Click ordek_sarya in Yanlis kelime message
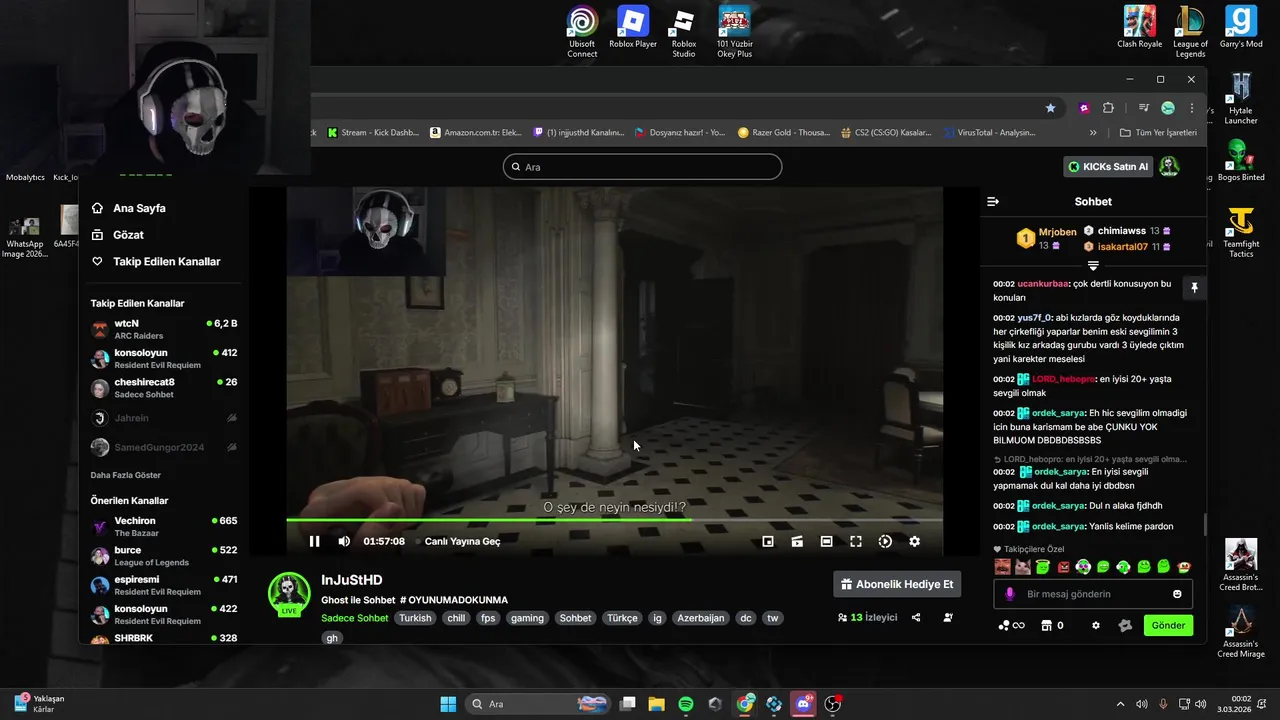 tap(1059, 526)
